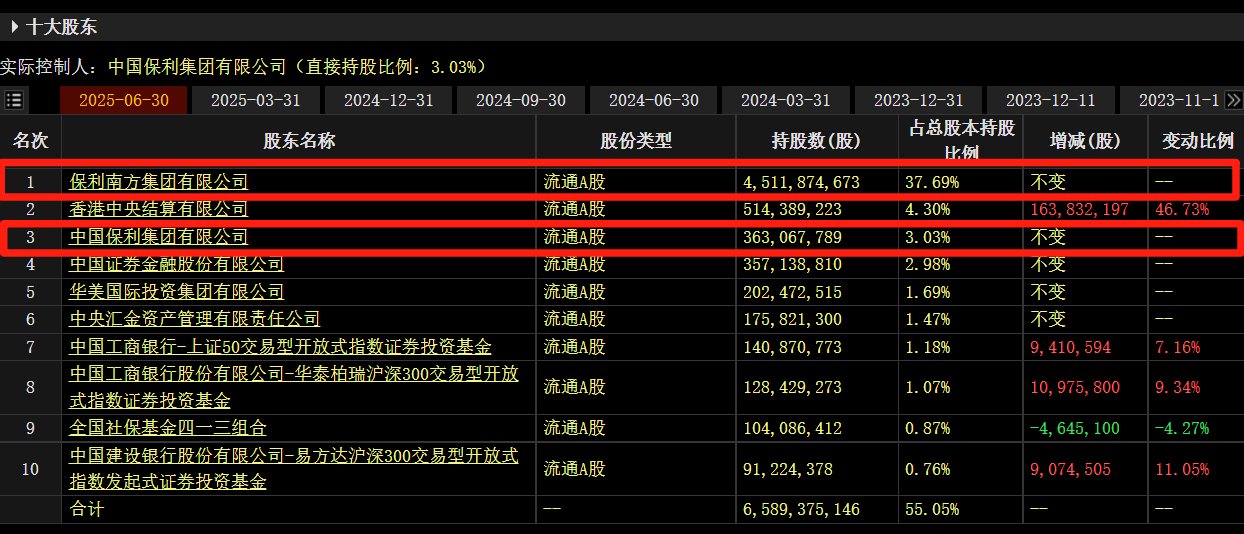Viewport: 1244px width, 534px height.
Task: Click the 变动比例 column header
Action: pos(1197,141)
